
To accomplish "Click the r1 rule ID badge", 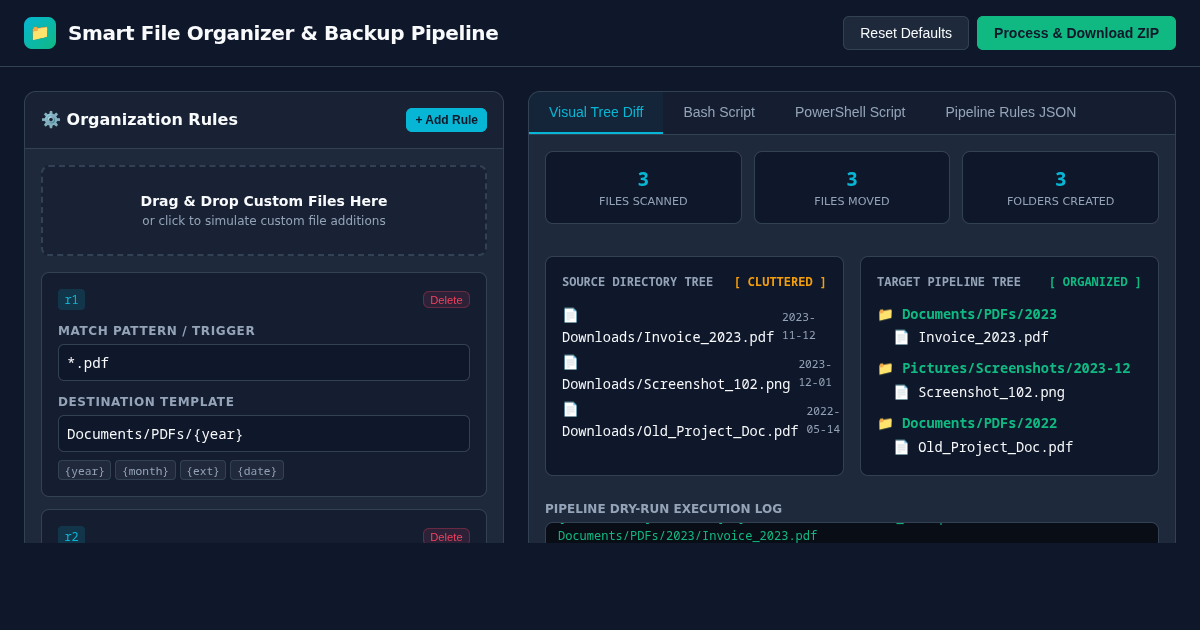I will click(71, 300).
